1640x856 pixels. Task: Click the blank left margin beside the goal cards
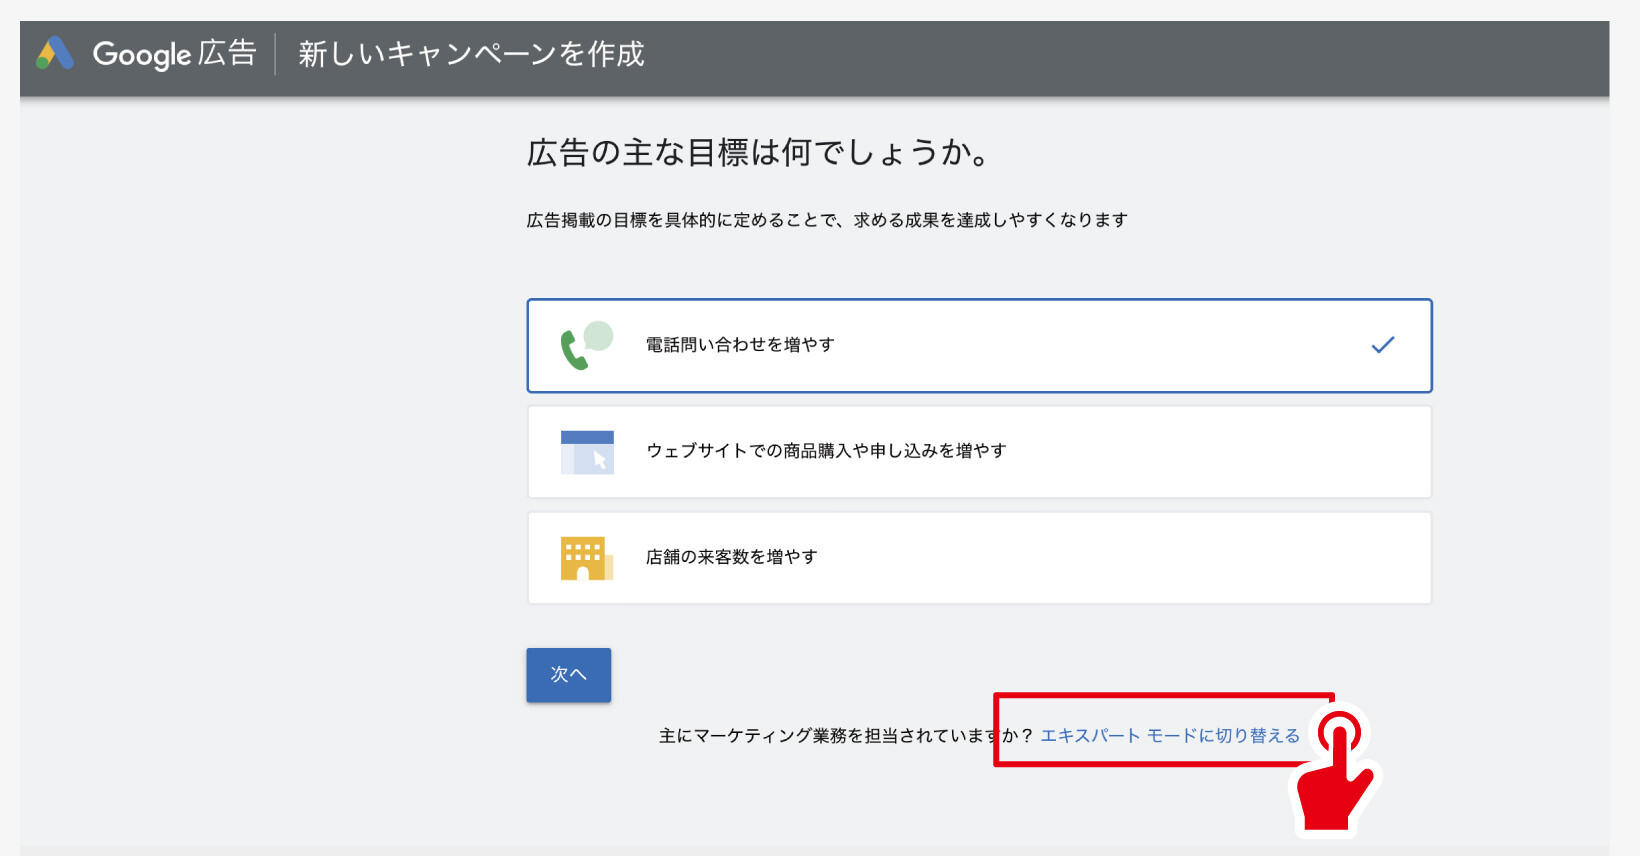coord(270,450)
